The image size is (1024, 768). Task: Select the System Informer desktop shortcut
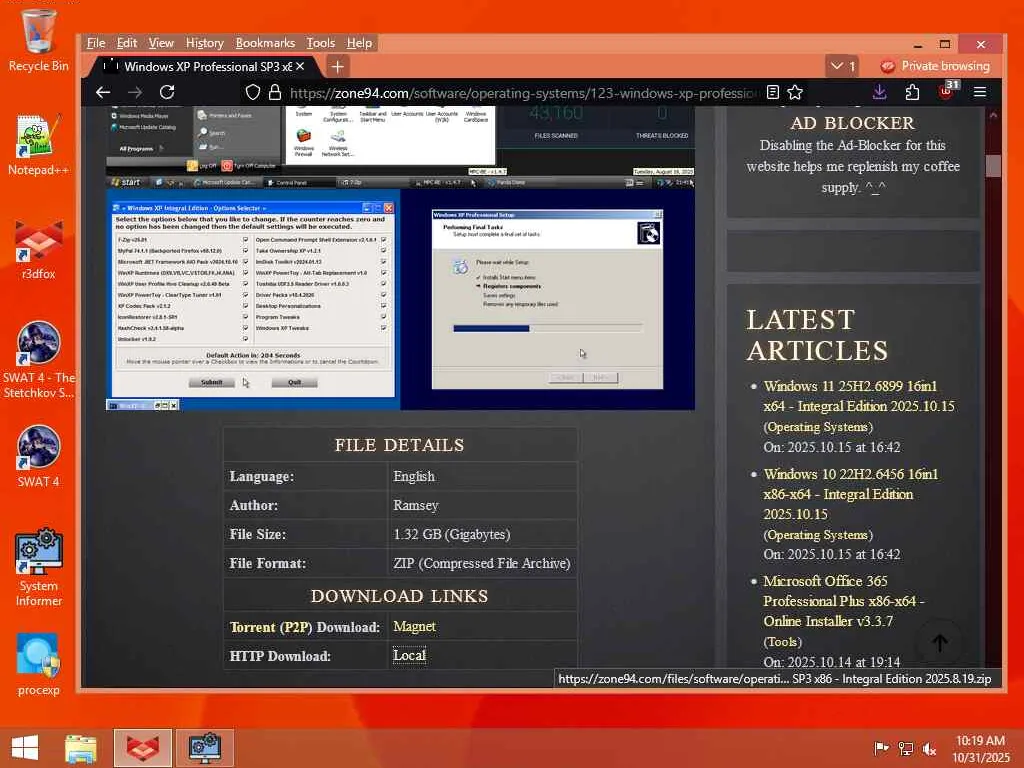(x=39, y=567)
